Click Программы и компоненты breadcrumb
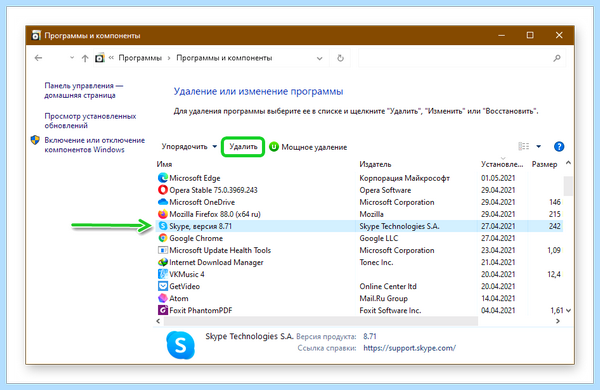 (224, 58)
